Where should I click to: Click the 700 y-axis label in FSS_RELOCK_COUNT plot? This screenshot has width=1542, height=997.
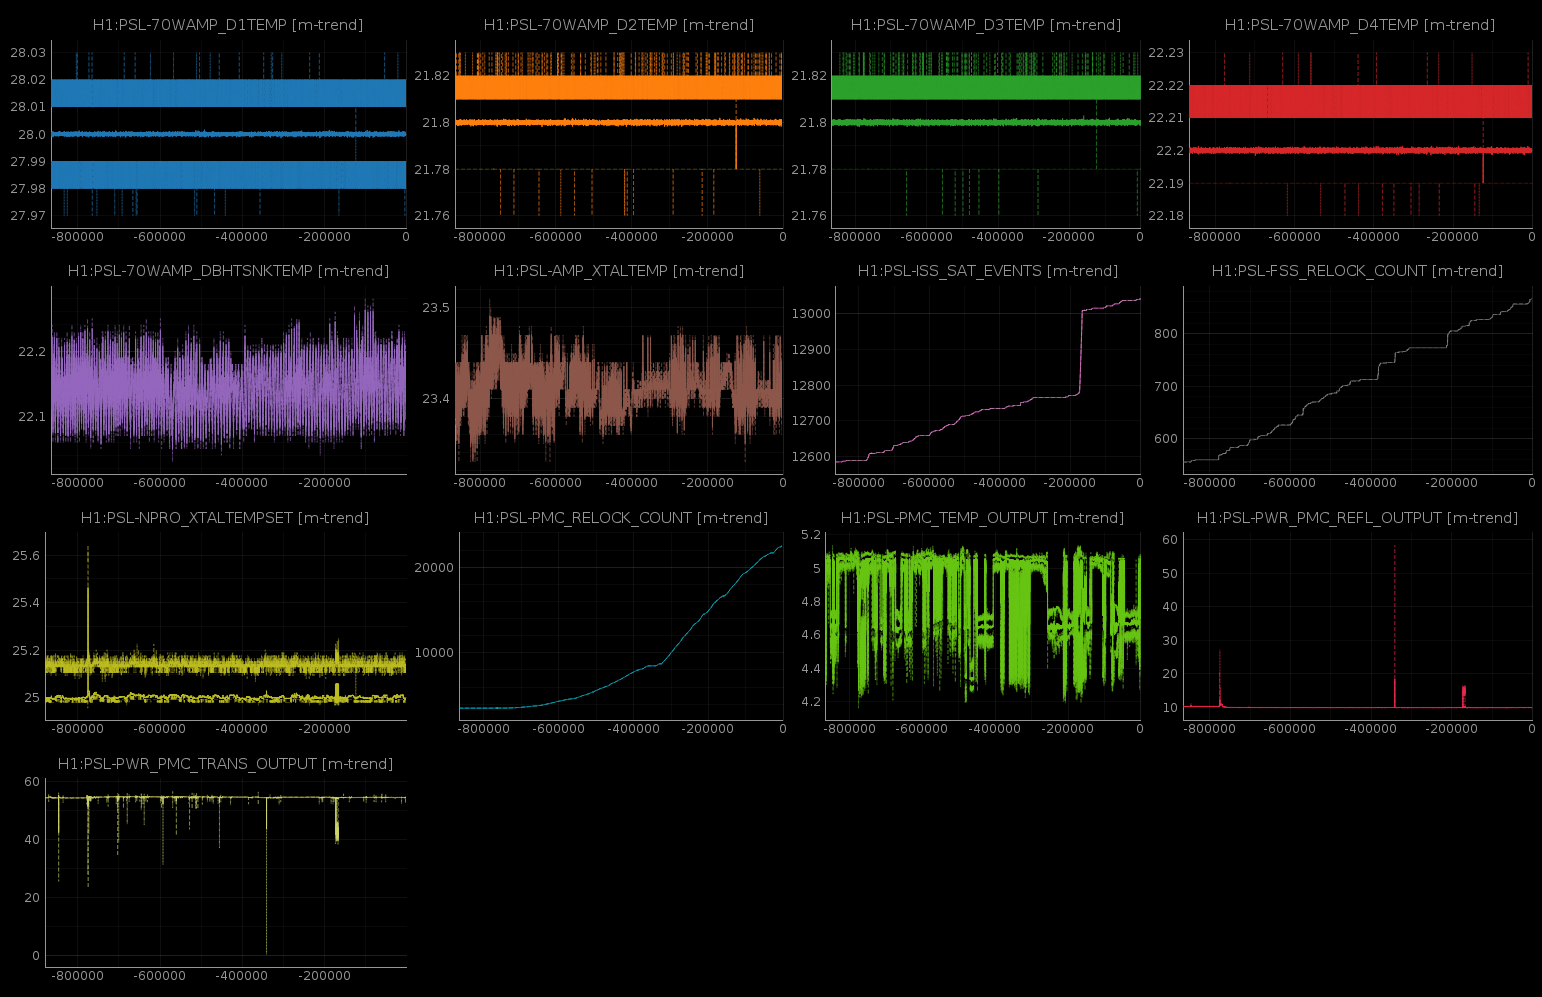(1166, 387)
